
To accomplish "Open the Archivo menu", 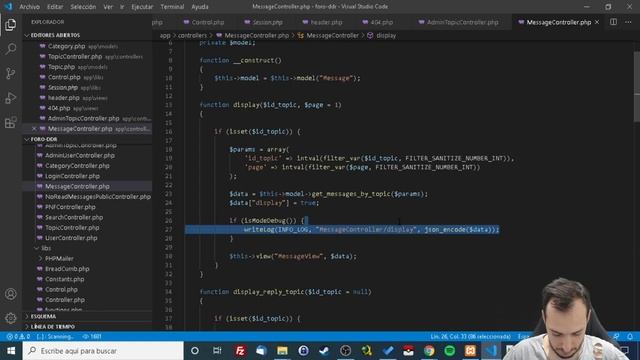I will tap(29, 7).
